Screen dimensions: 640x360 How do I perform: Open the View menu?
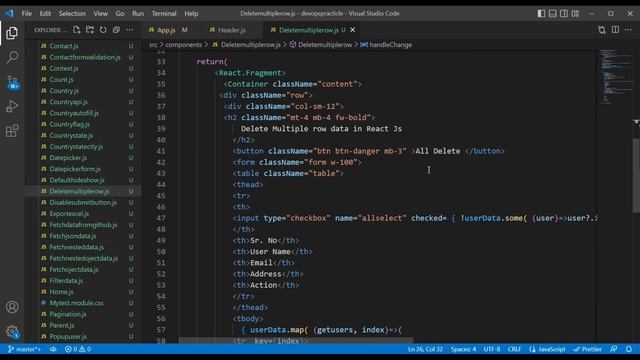coord(100,13)
